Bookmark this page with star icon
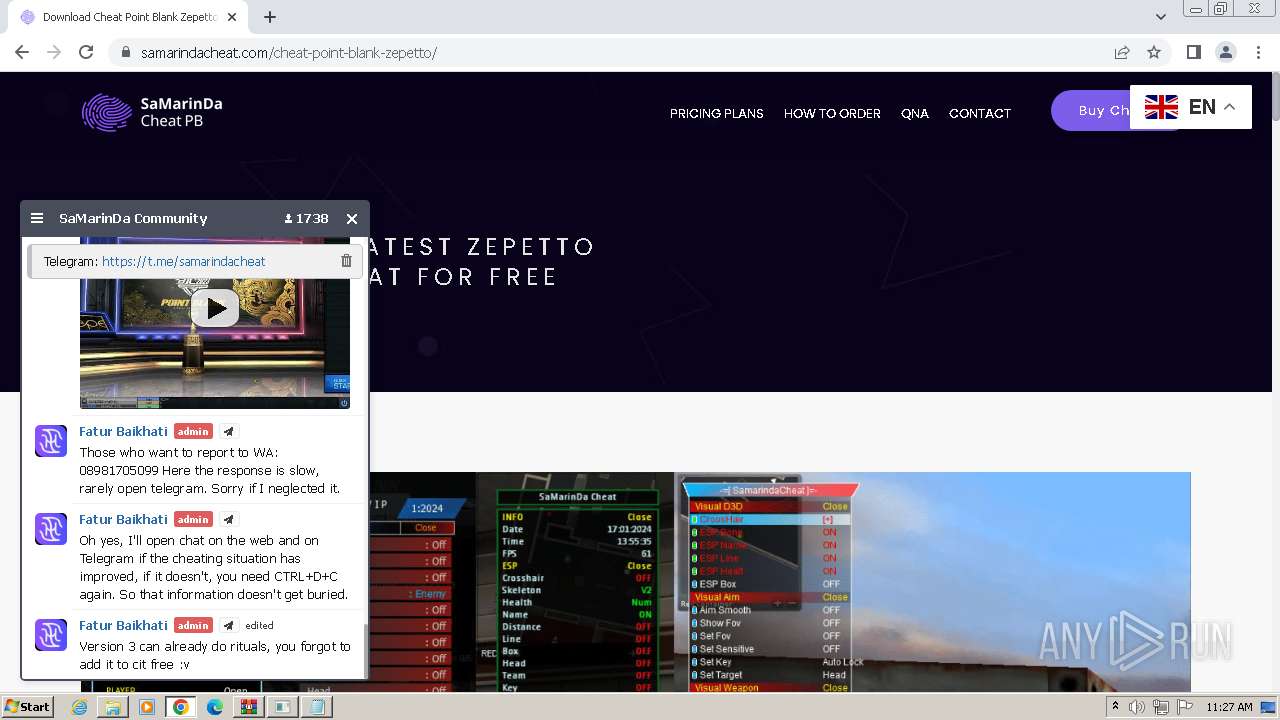 click(x=1154, y=52)
